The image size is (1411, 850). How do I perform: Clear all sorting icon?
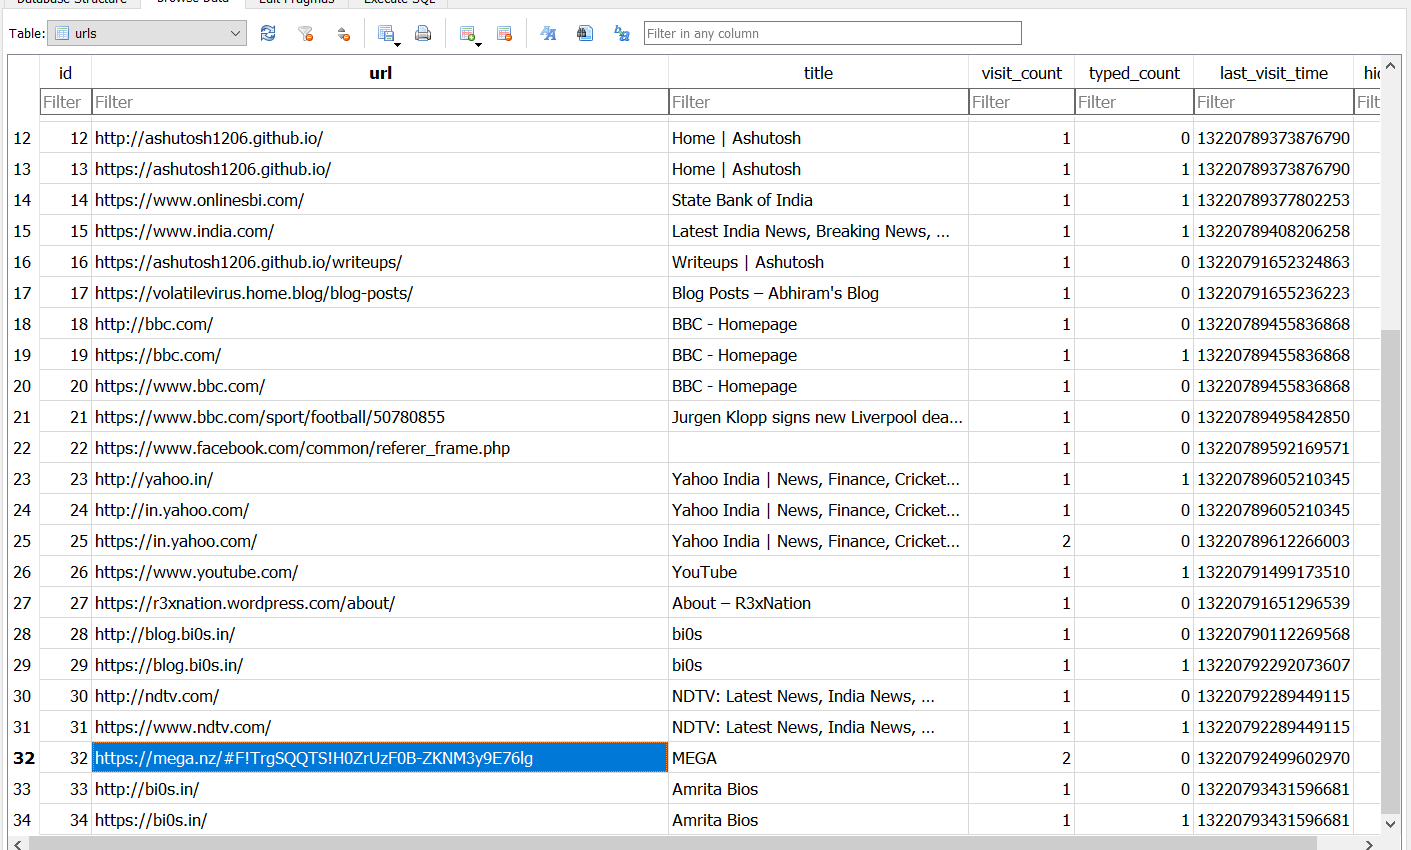click(x=343, y=33)
